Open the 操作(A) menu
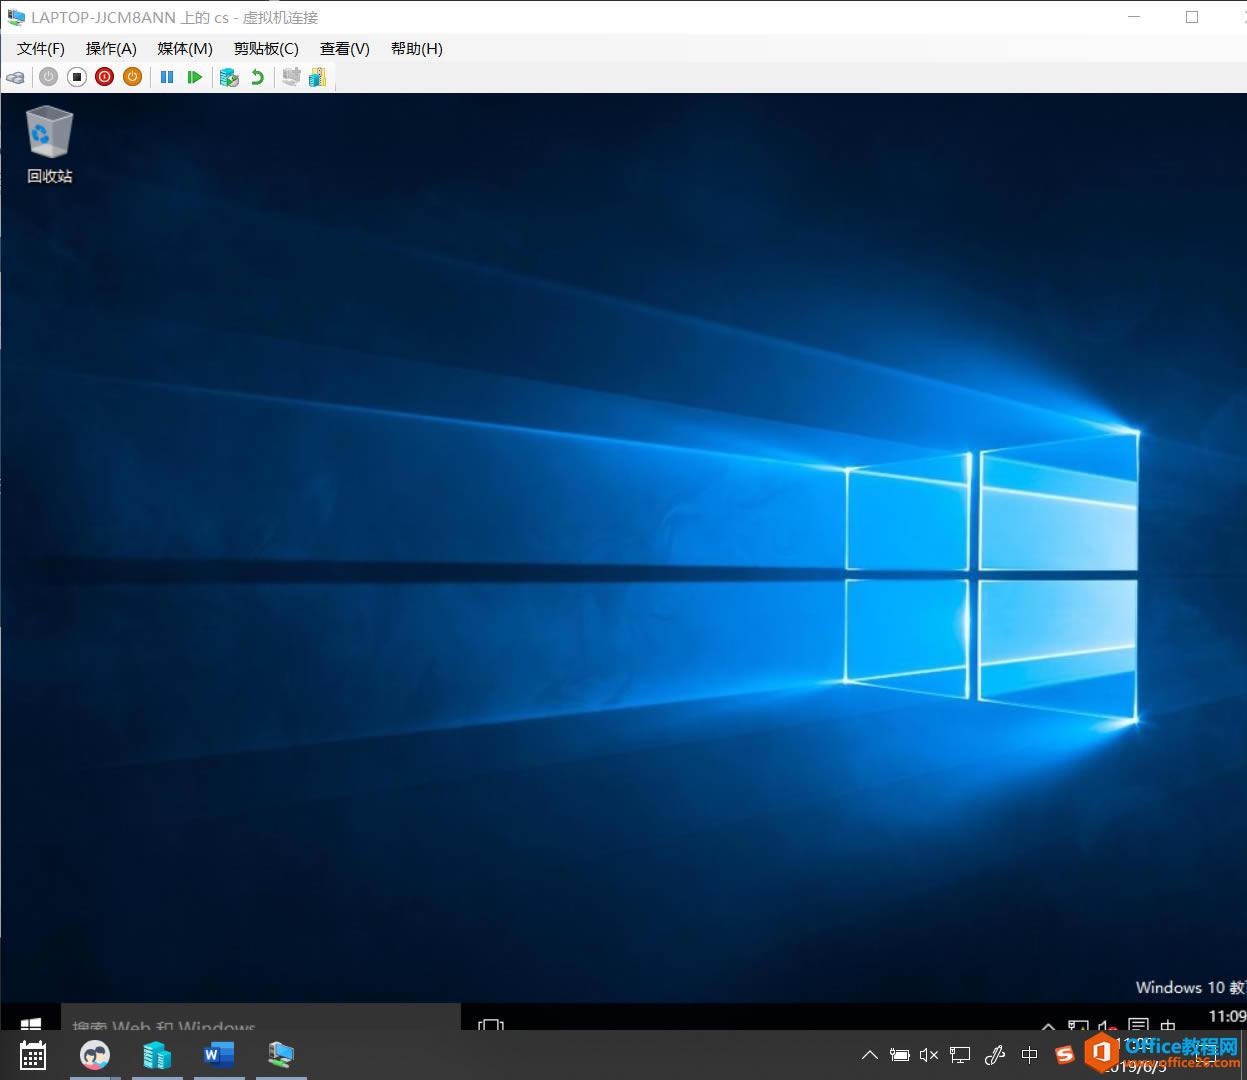Image resolution: width=1247 pixels, height=1080 pixels. 111,49
